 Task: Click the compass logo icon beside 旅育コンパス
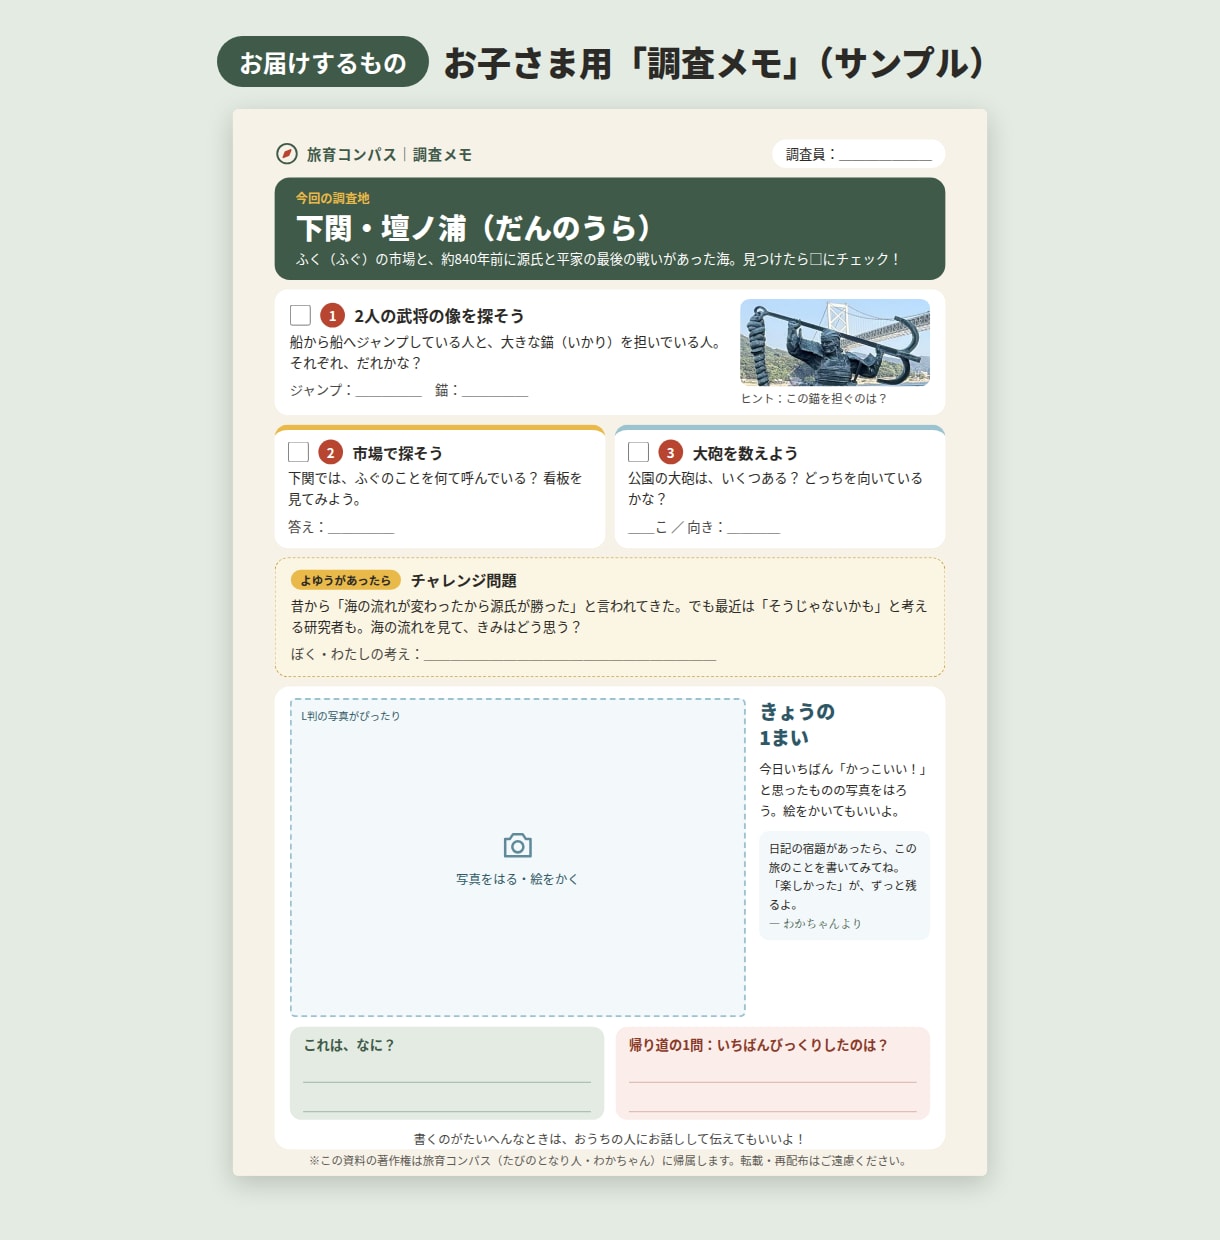pyautogui.click(x=287, y=154)
